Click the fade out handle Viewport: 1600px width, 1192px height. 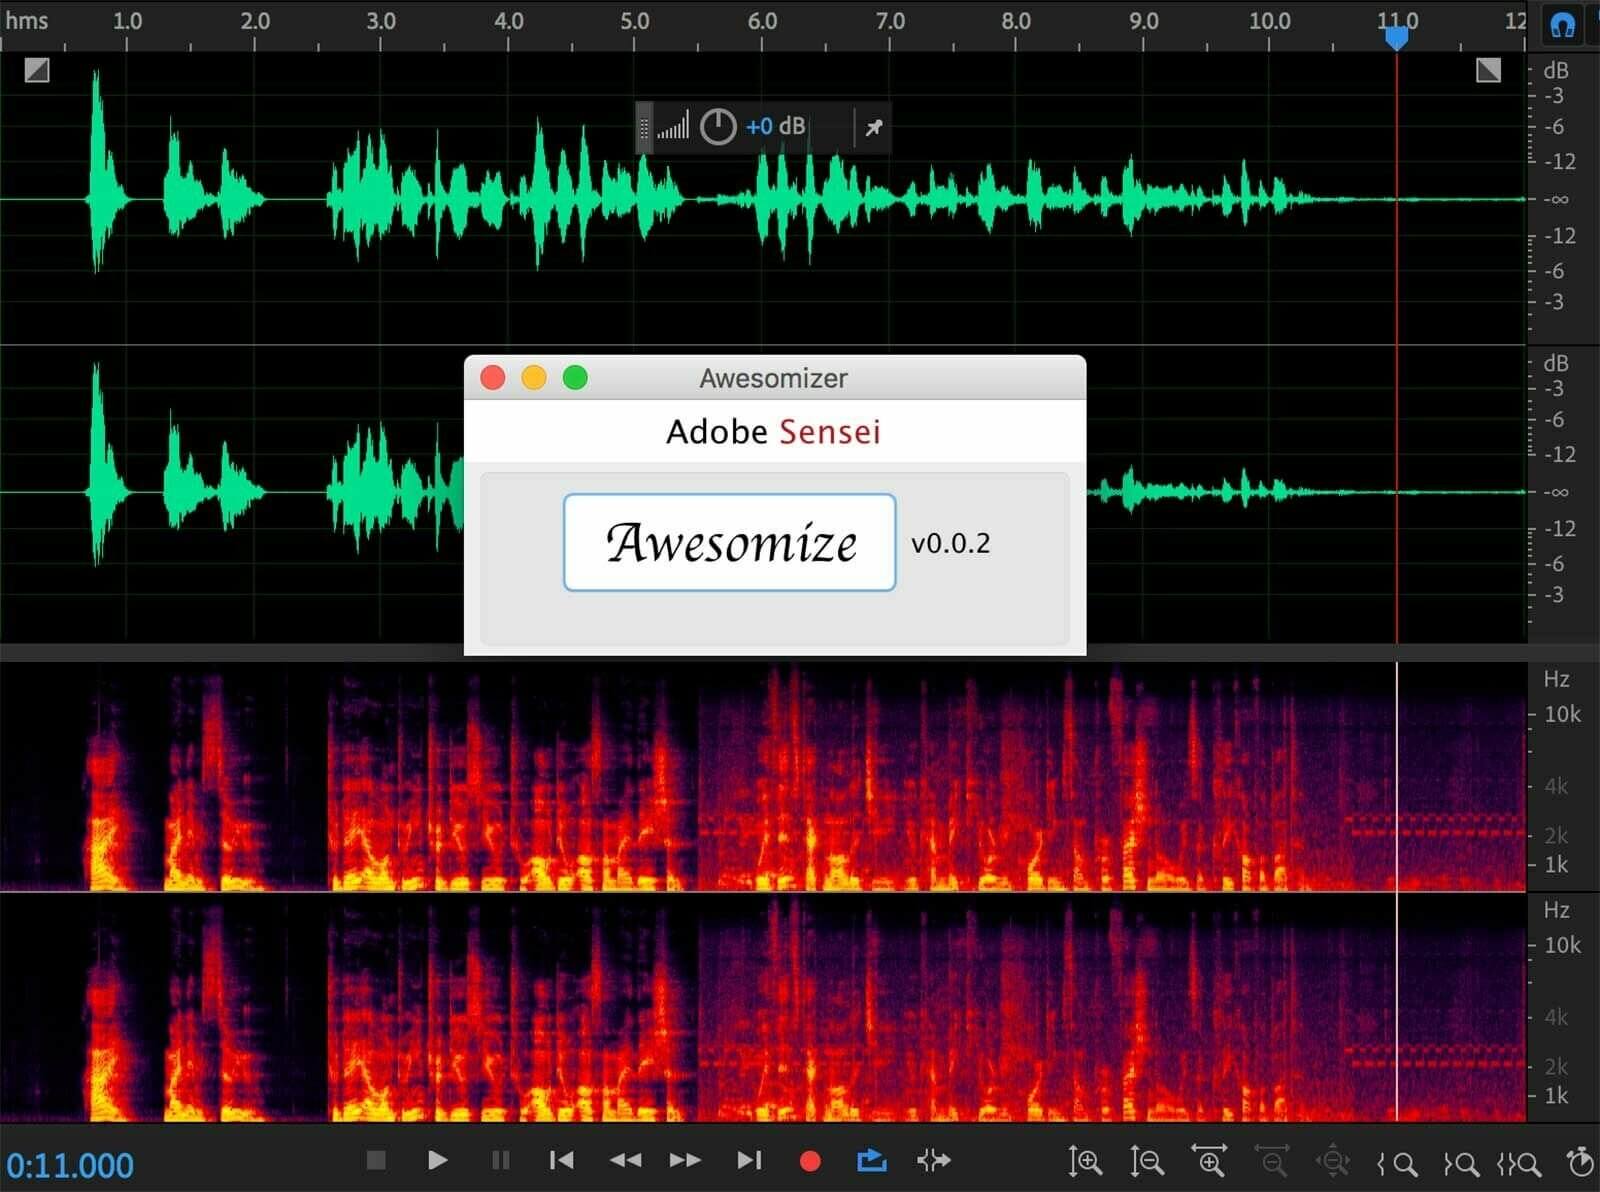(1488, 70)
